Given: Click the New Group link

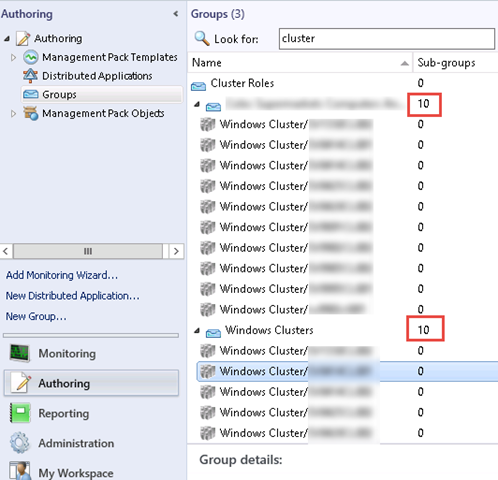Looking at the screenshot, I should click(x=36, y=316).
